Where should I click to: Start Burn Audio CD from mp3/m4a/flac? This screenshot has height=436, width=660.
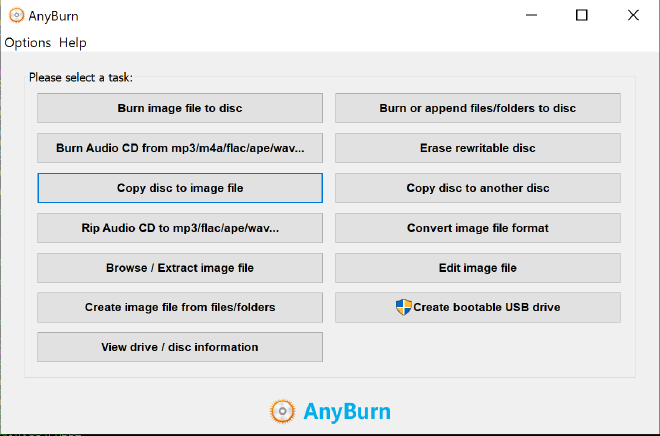(x=180, y=148)
